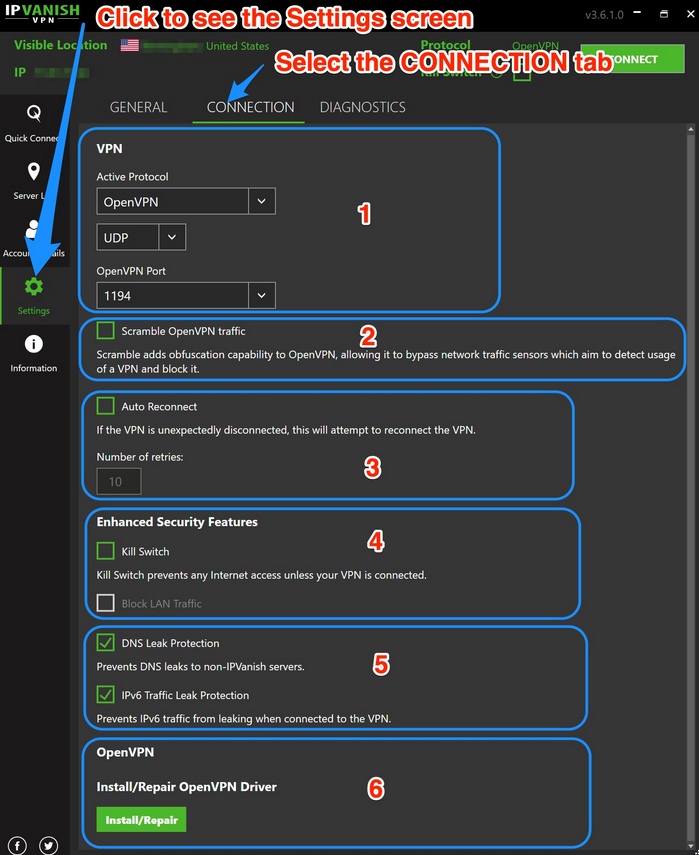Click the IPVanish VPN logo
This screenshot has height=855, width=699.
click(42, 14)
